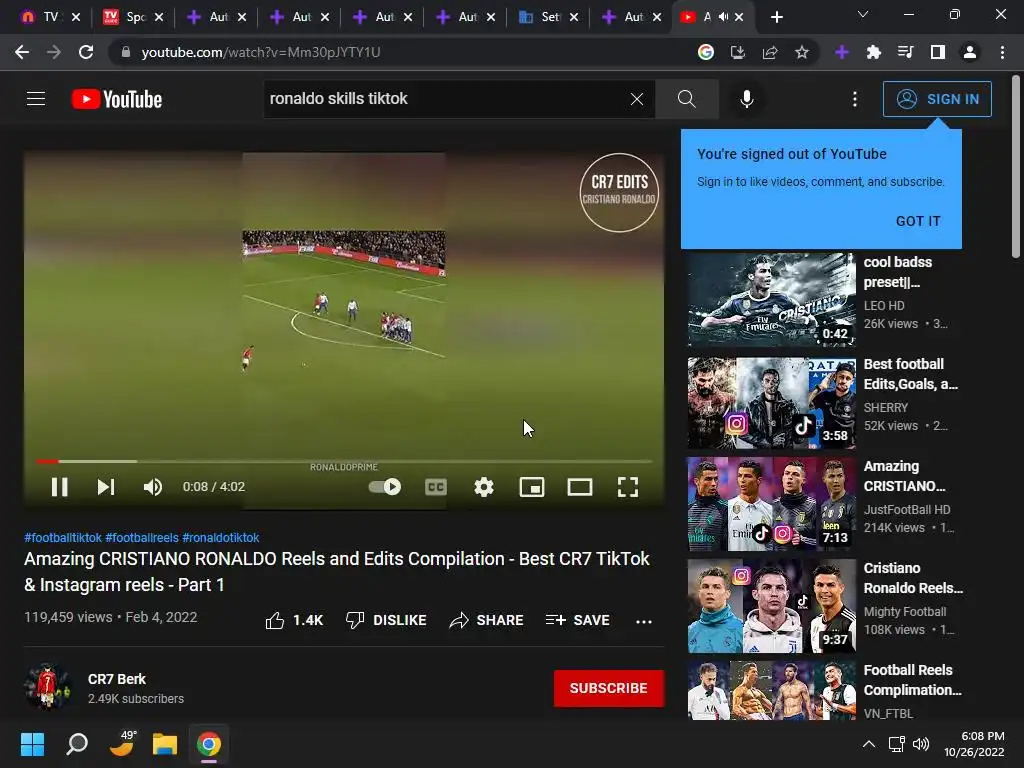Toggle the autoplay switch
1024x768 pixels.
[385, 487]
